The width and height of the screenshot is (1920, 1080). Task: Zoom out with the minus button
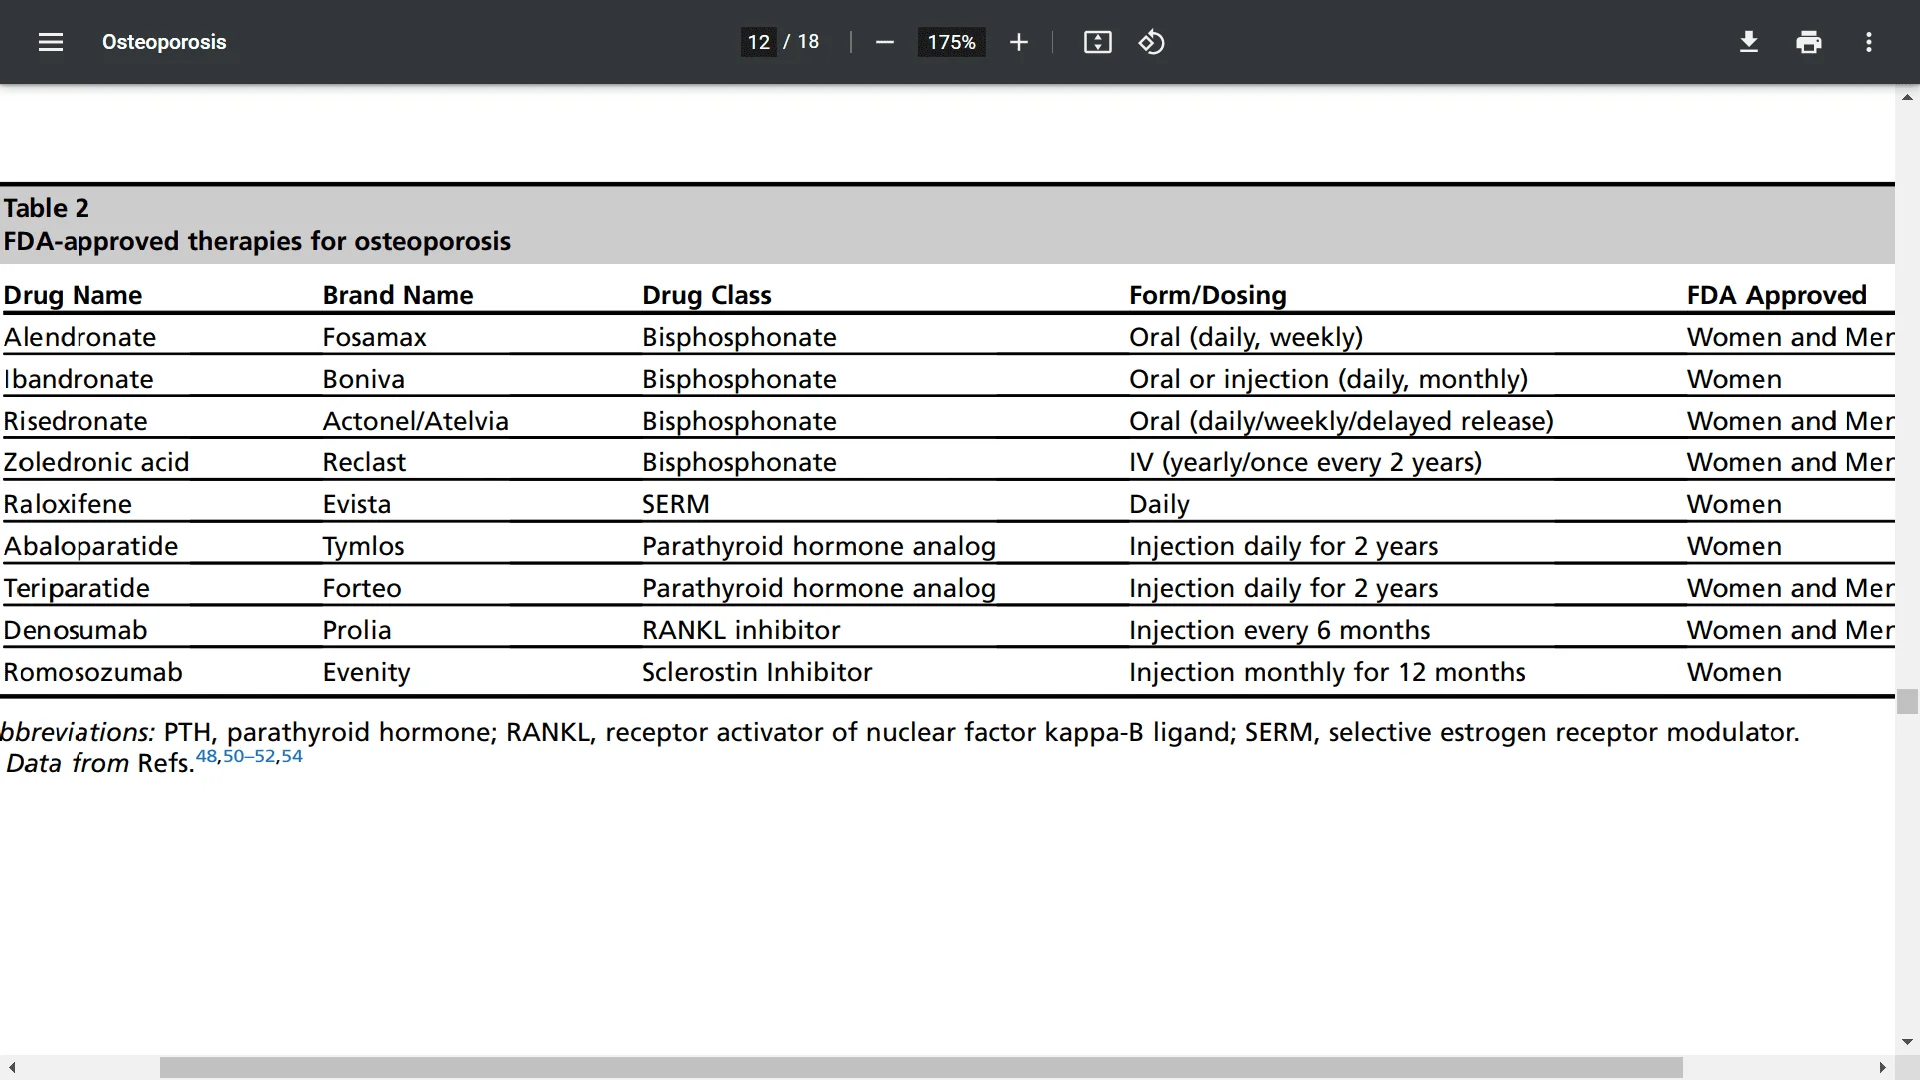tap(884, 42)
